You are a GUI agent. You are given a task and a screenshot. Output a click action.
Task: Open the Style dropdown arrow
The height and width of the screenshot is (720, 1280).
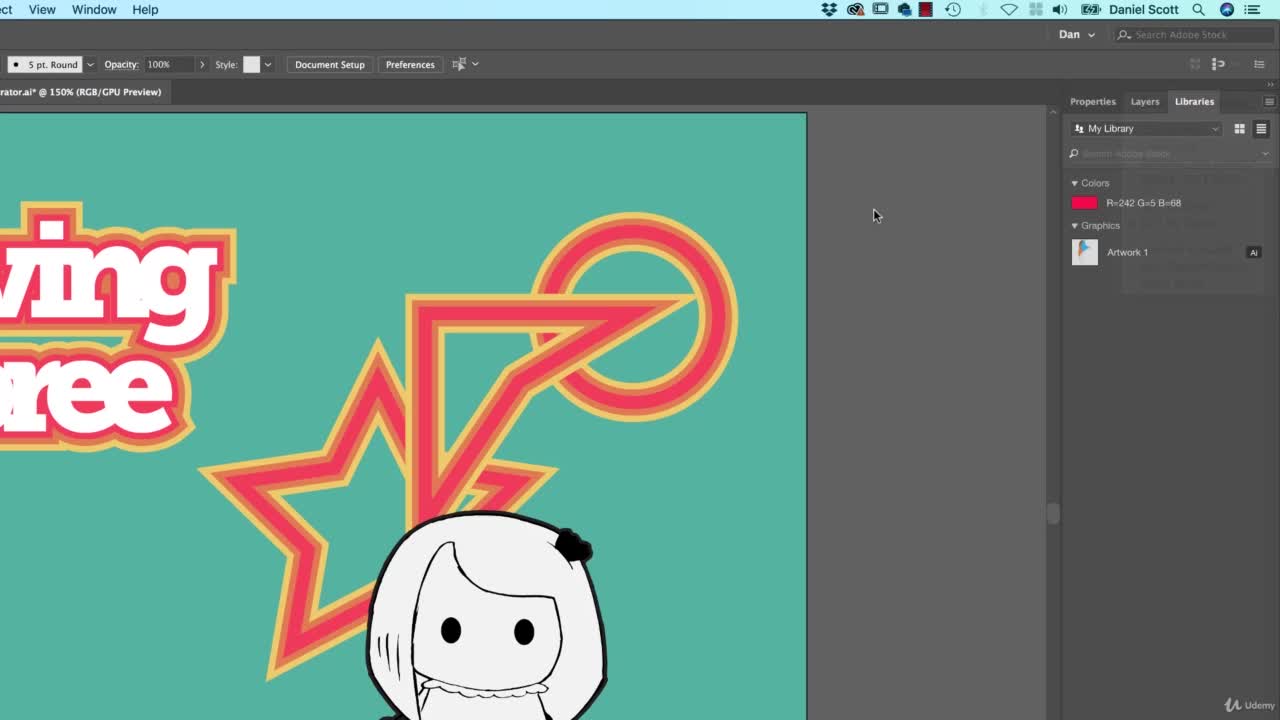pos(268,65)
